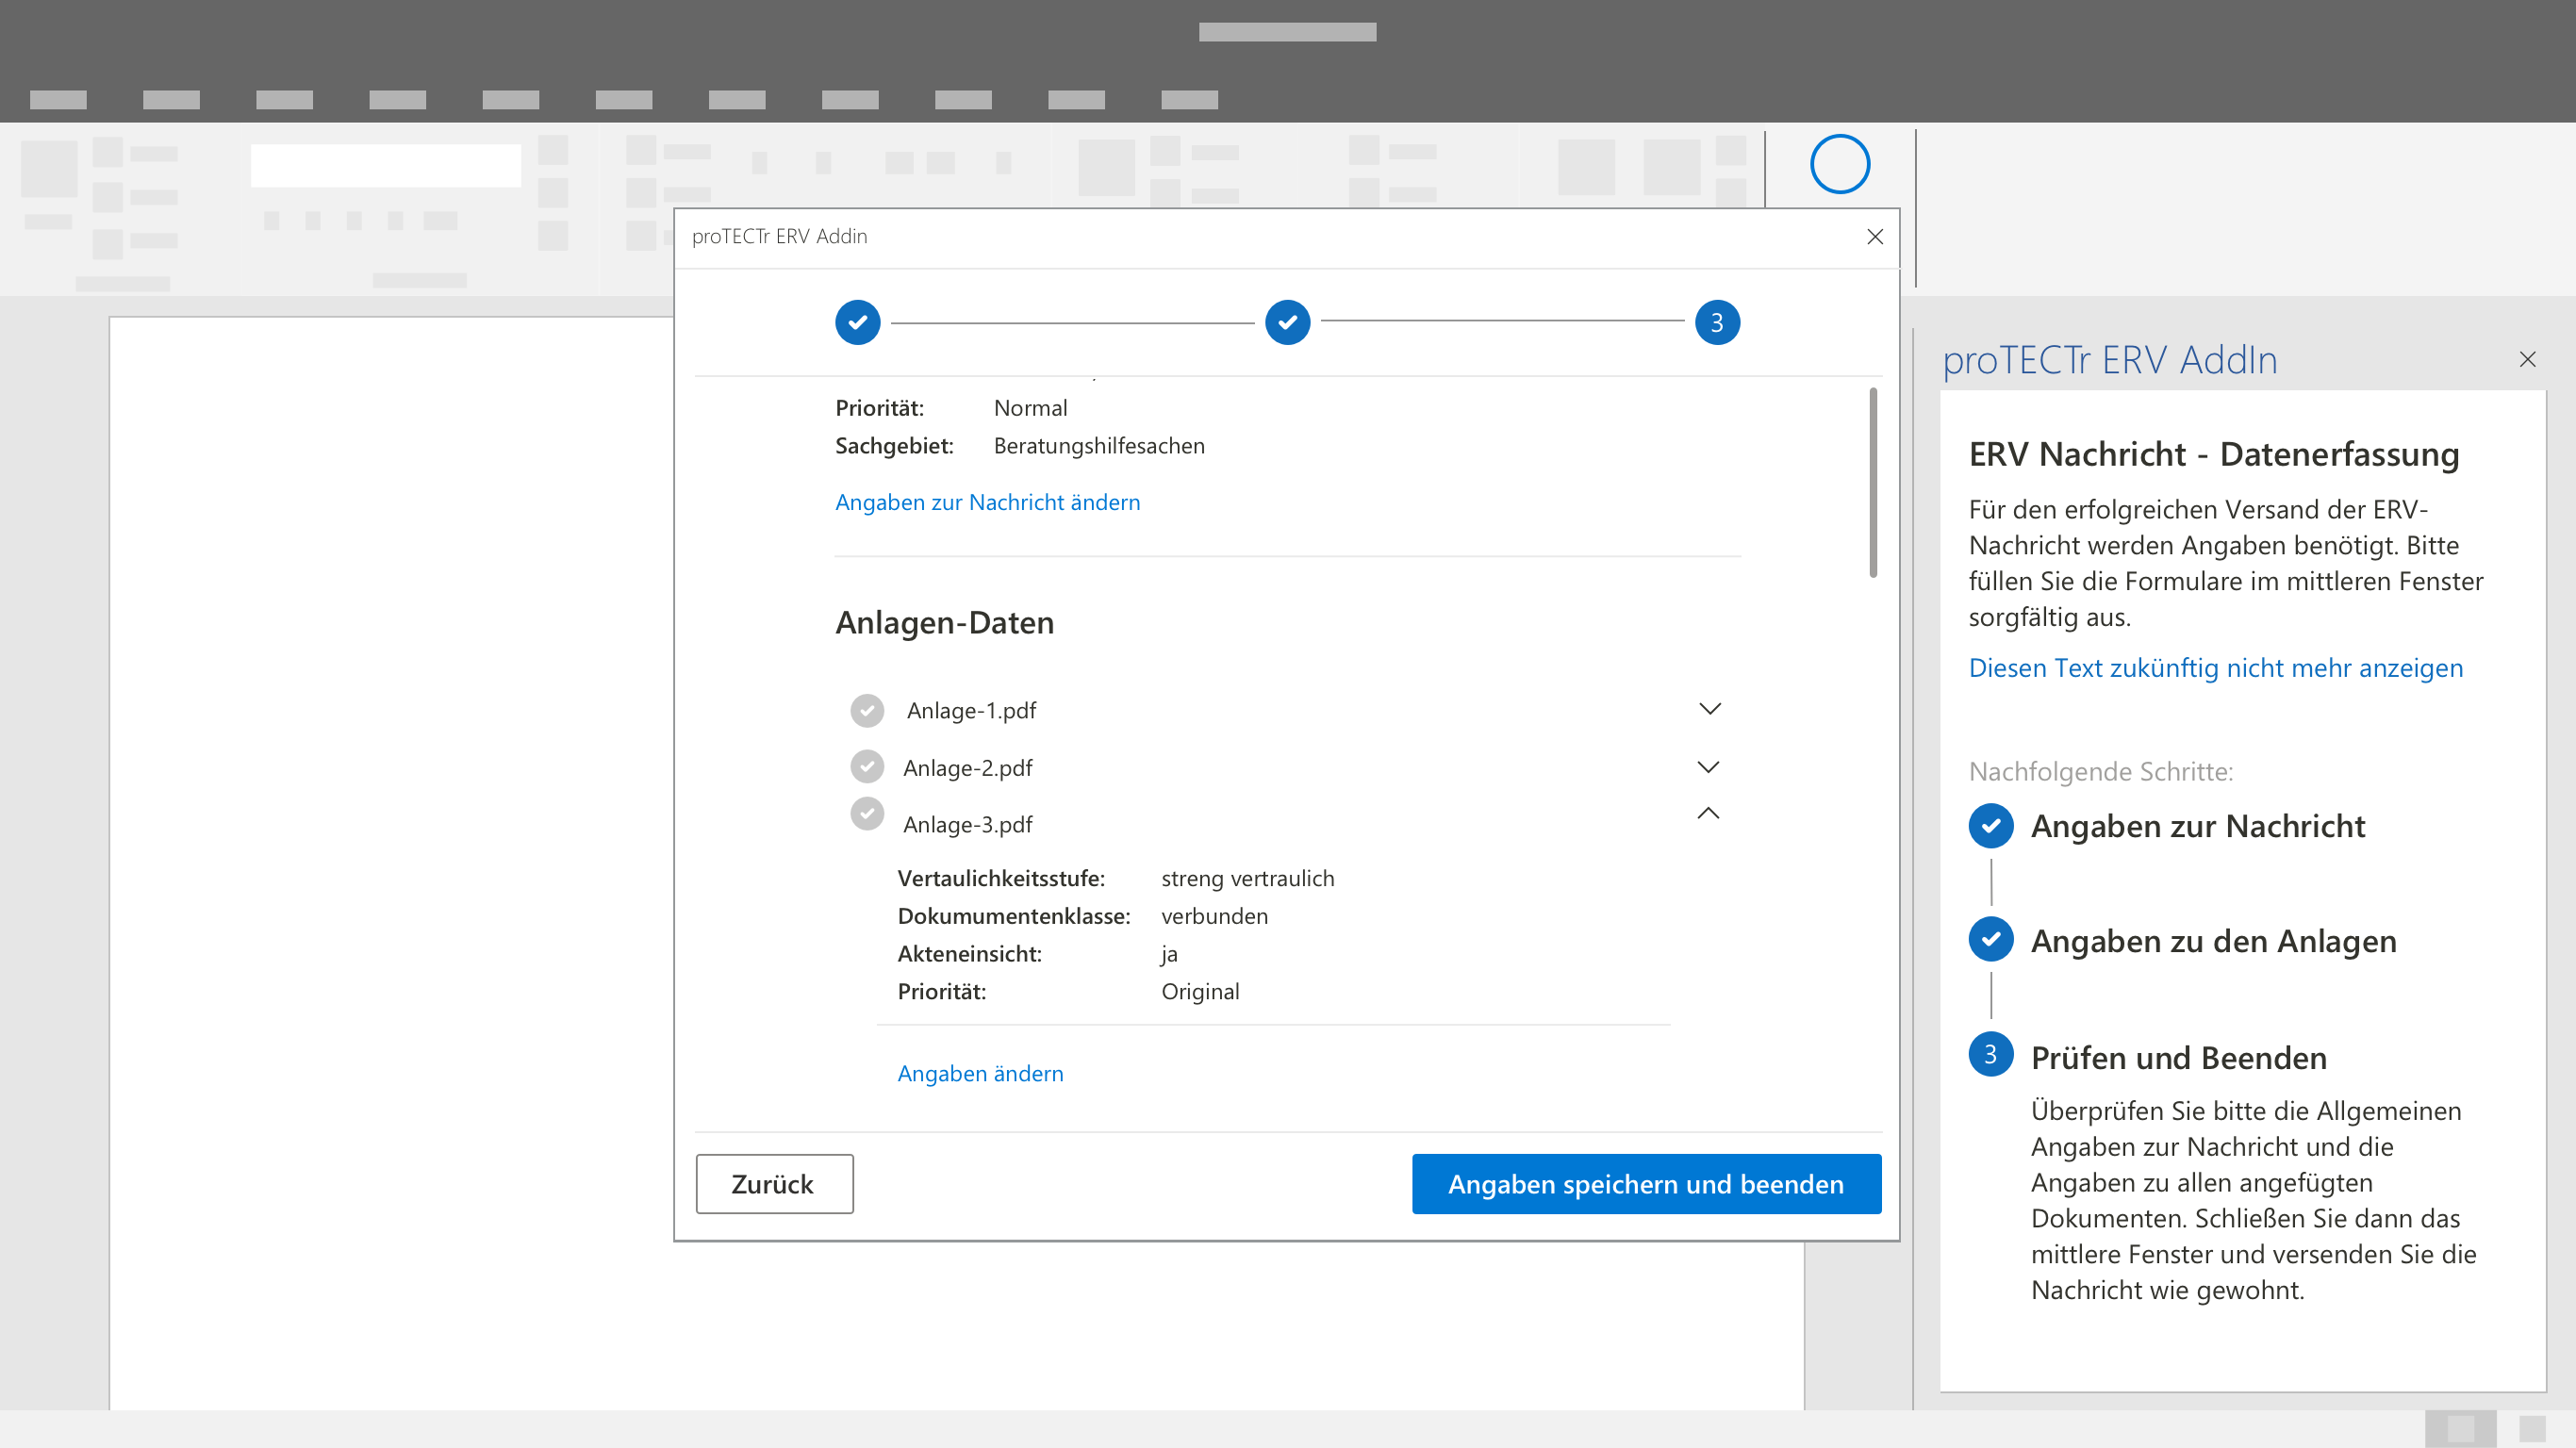Open the Prüfen und Beenden step label
The width and height of the screenshot is (2576, 1448).
[x=2178, y=1057]
